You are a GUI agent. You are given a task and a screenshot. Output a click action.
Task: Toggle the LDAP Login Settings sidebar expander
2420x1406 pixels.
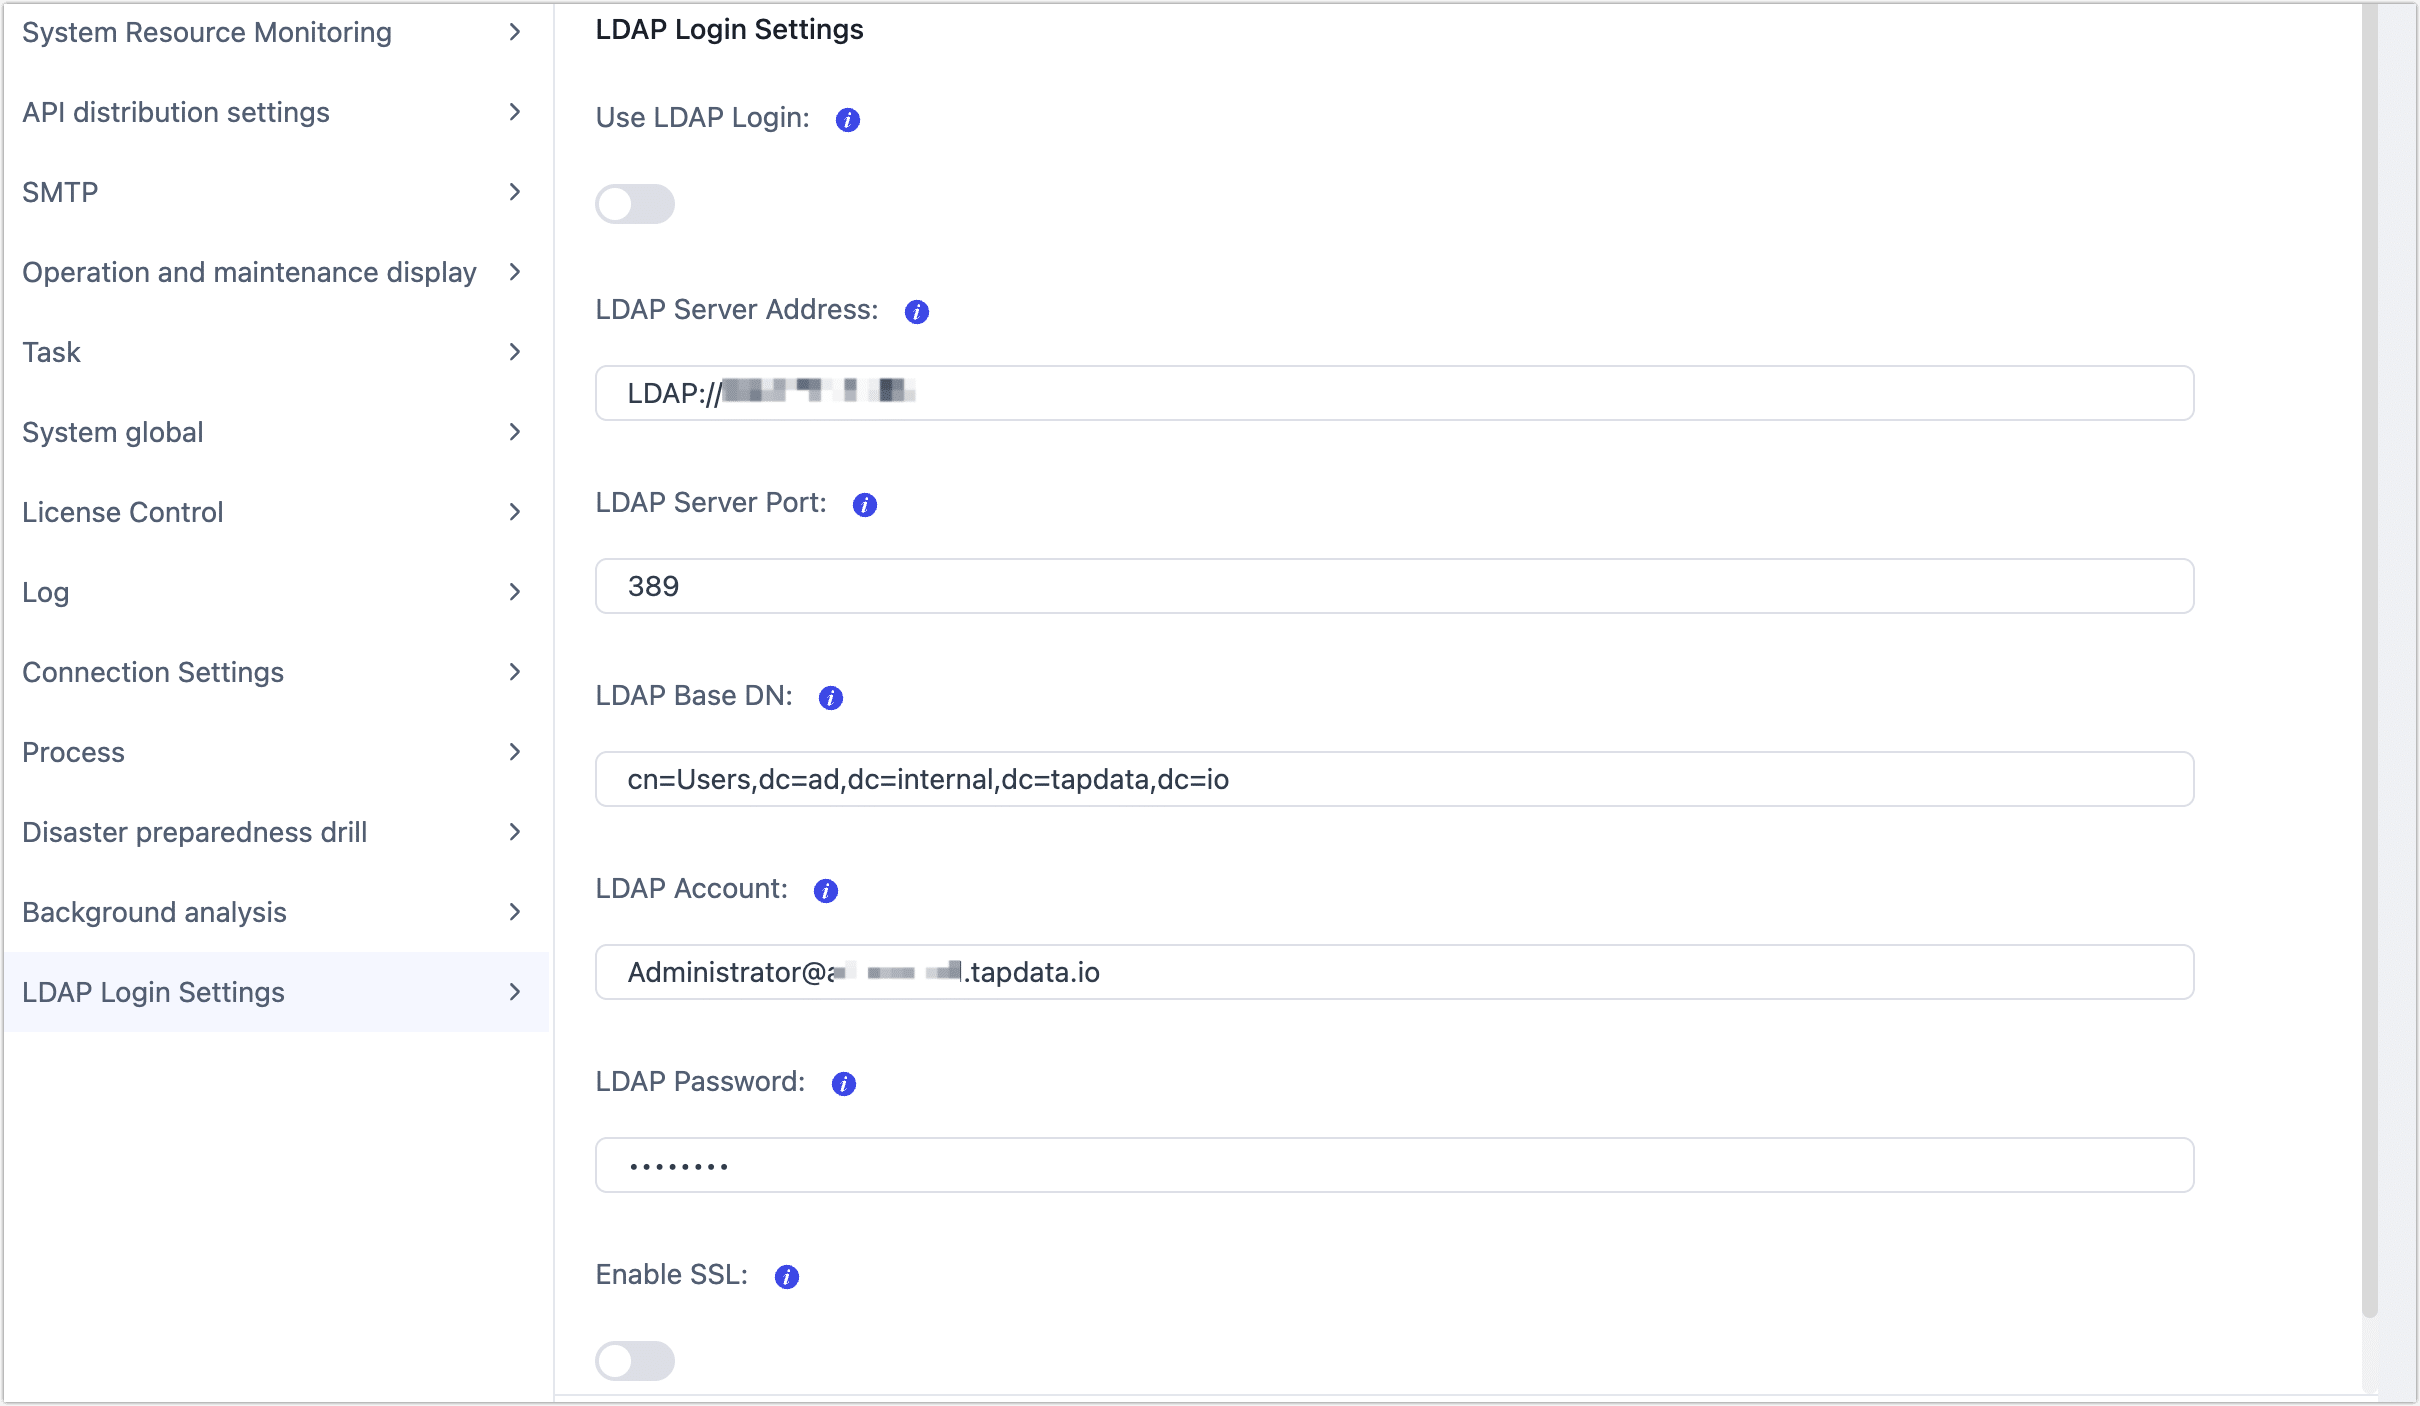pos(515,991)
